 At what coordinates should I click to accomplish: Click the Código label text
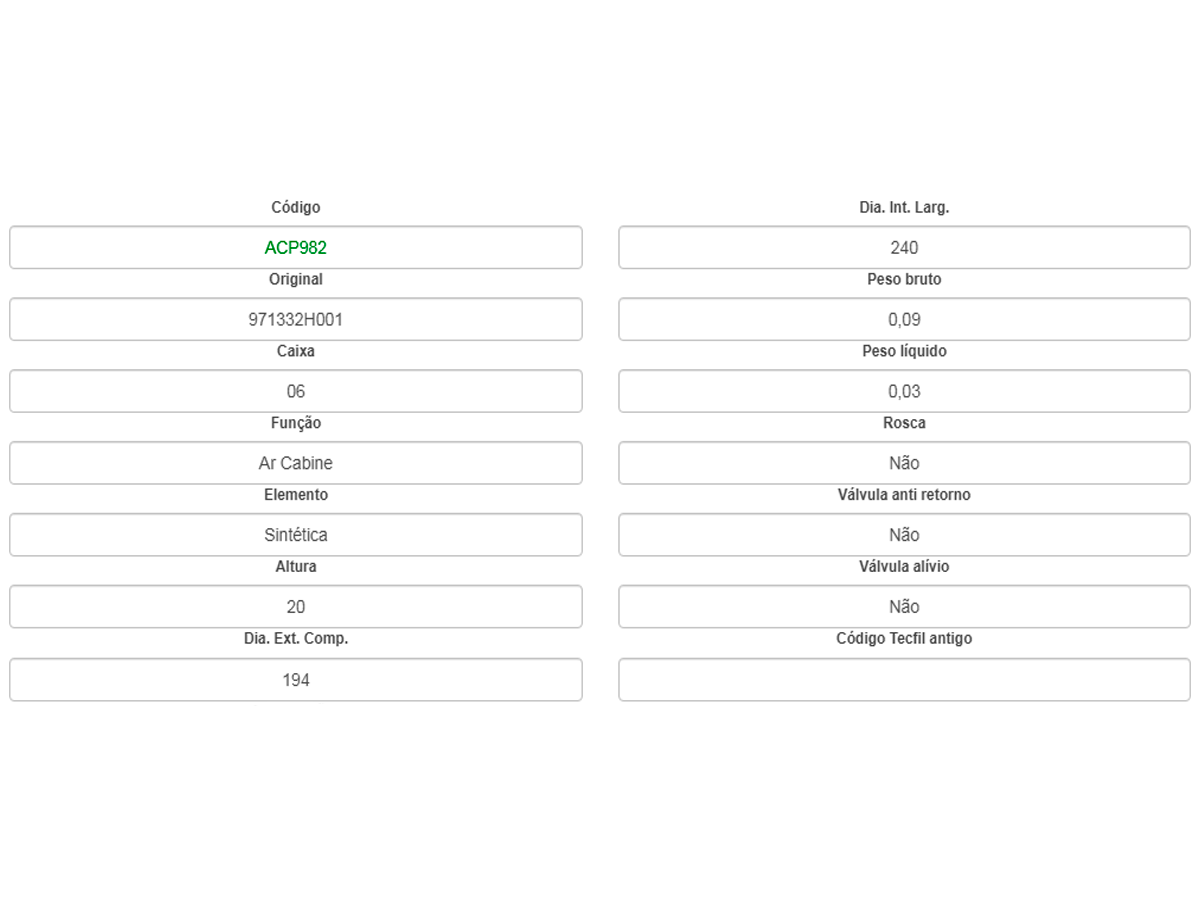(296, 208)
